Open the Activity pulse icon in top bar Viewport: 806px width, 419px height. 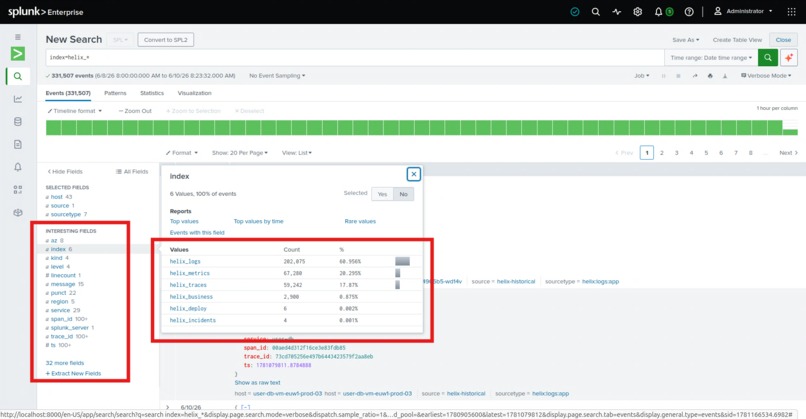point(616,11)
